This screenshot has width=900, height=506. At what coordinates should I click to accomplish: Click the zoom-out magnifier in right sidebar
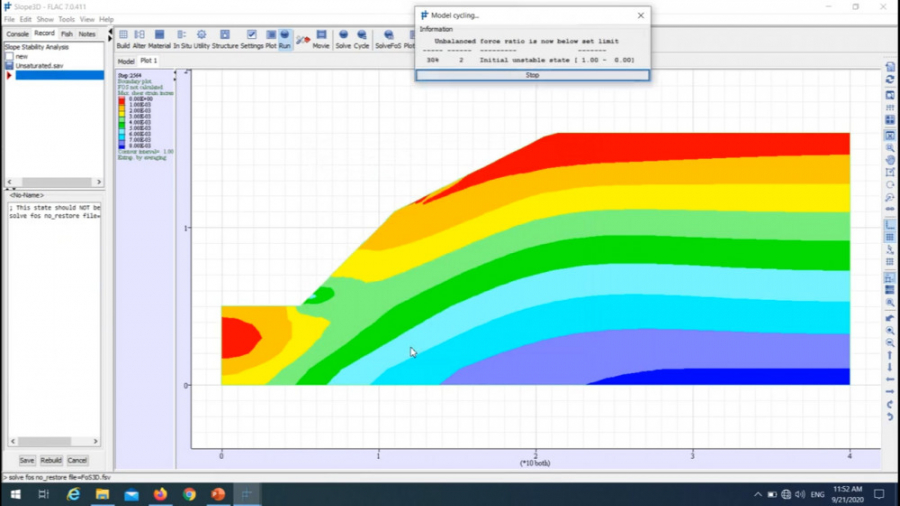tap(890, 343)
